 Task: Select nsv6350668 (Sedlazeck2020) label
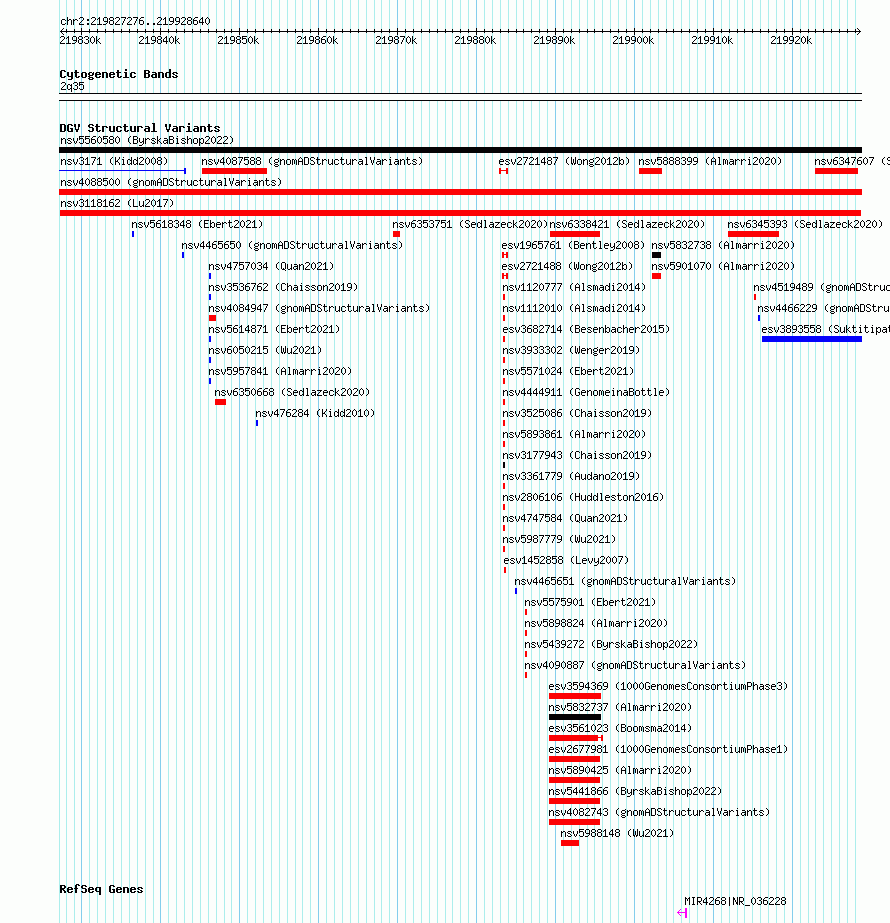pos(292,392)
